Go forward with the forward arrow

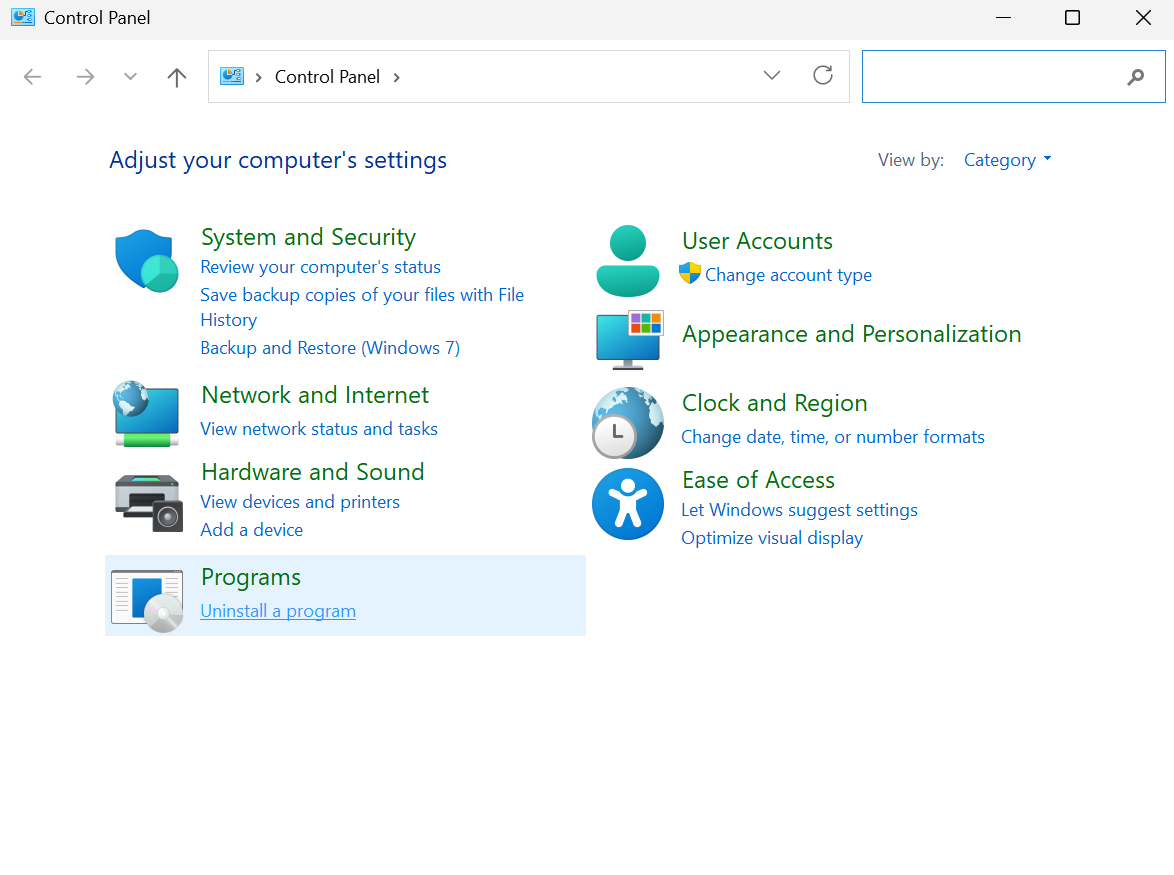[85, 76]
